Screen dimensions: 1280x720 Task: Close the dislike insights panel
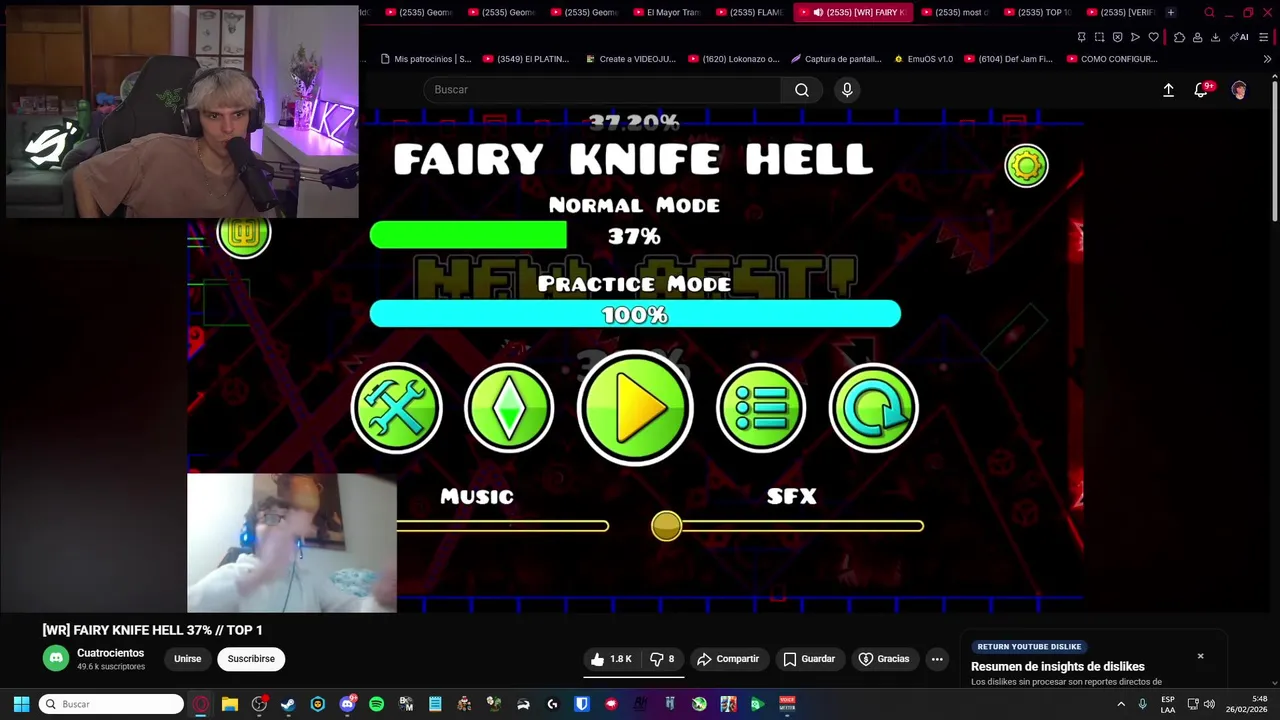click(x=1200, y=656)
